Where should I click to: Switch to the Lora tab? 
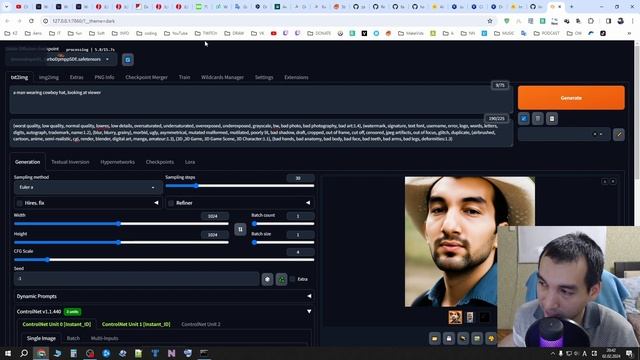(x=190, y=162)
